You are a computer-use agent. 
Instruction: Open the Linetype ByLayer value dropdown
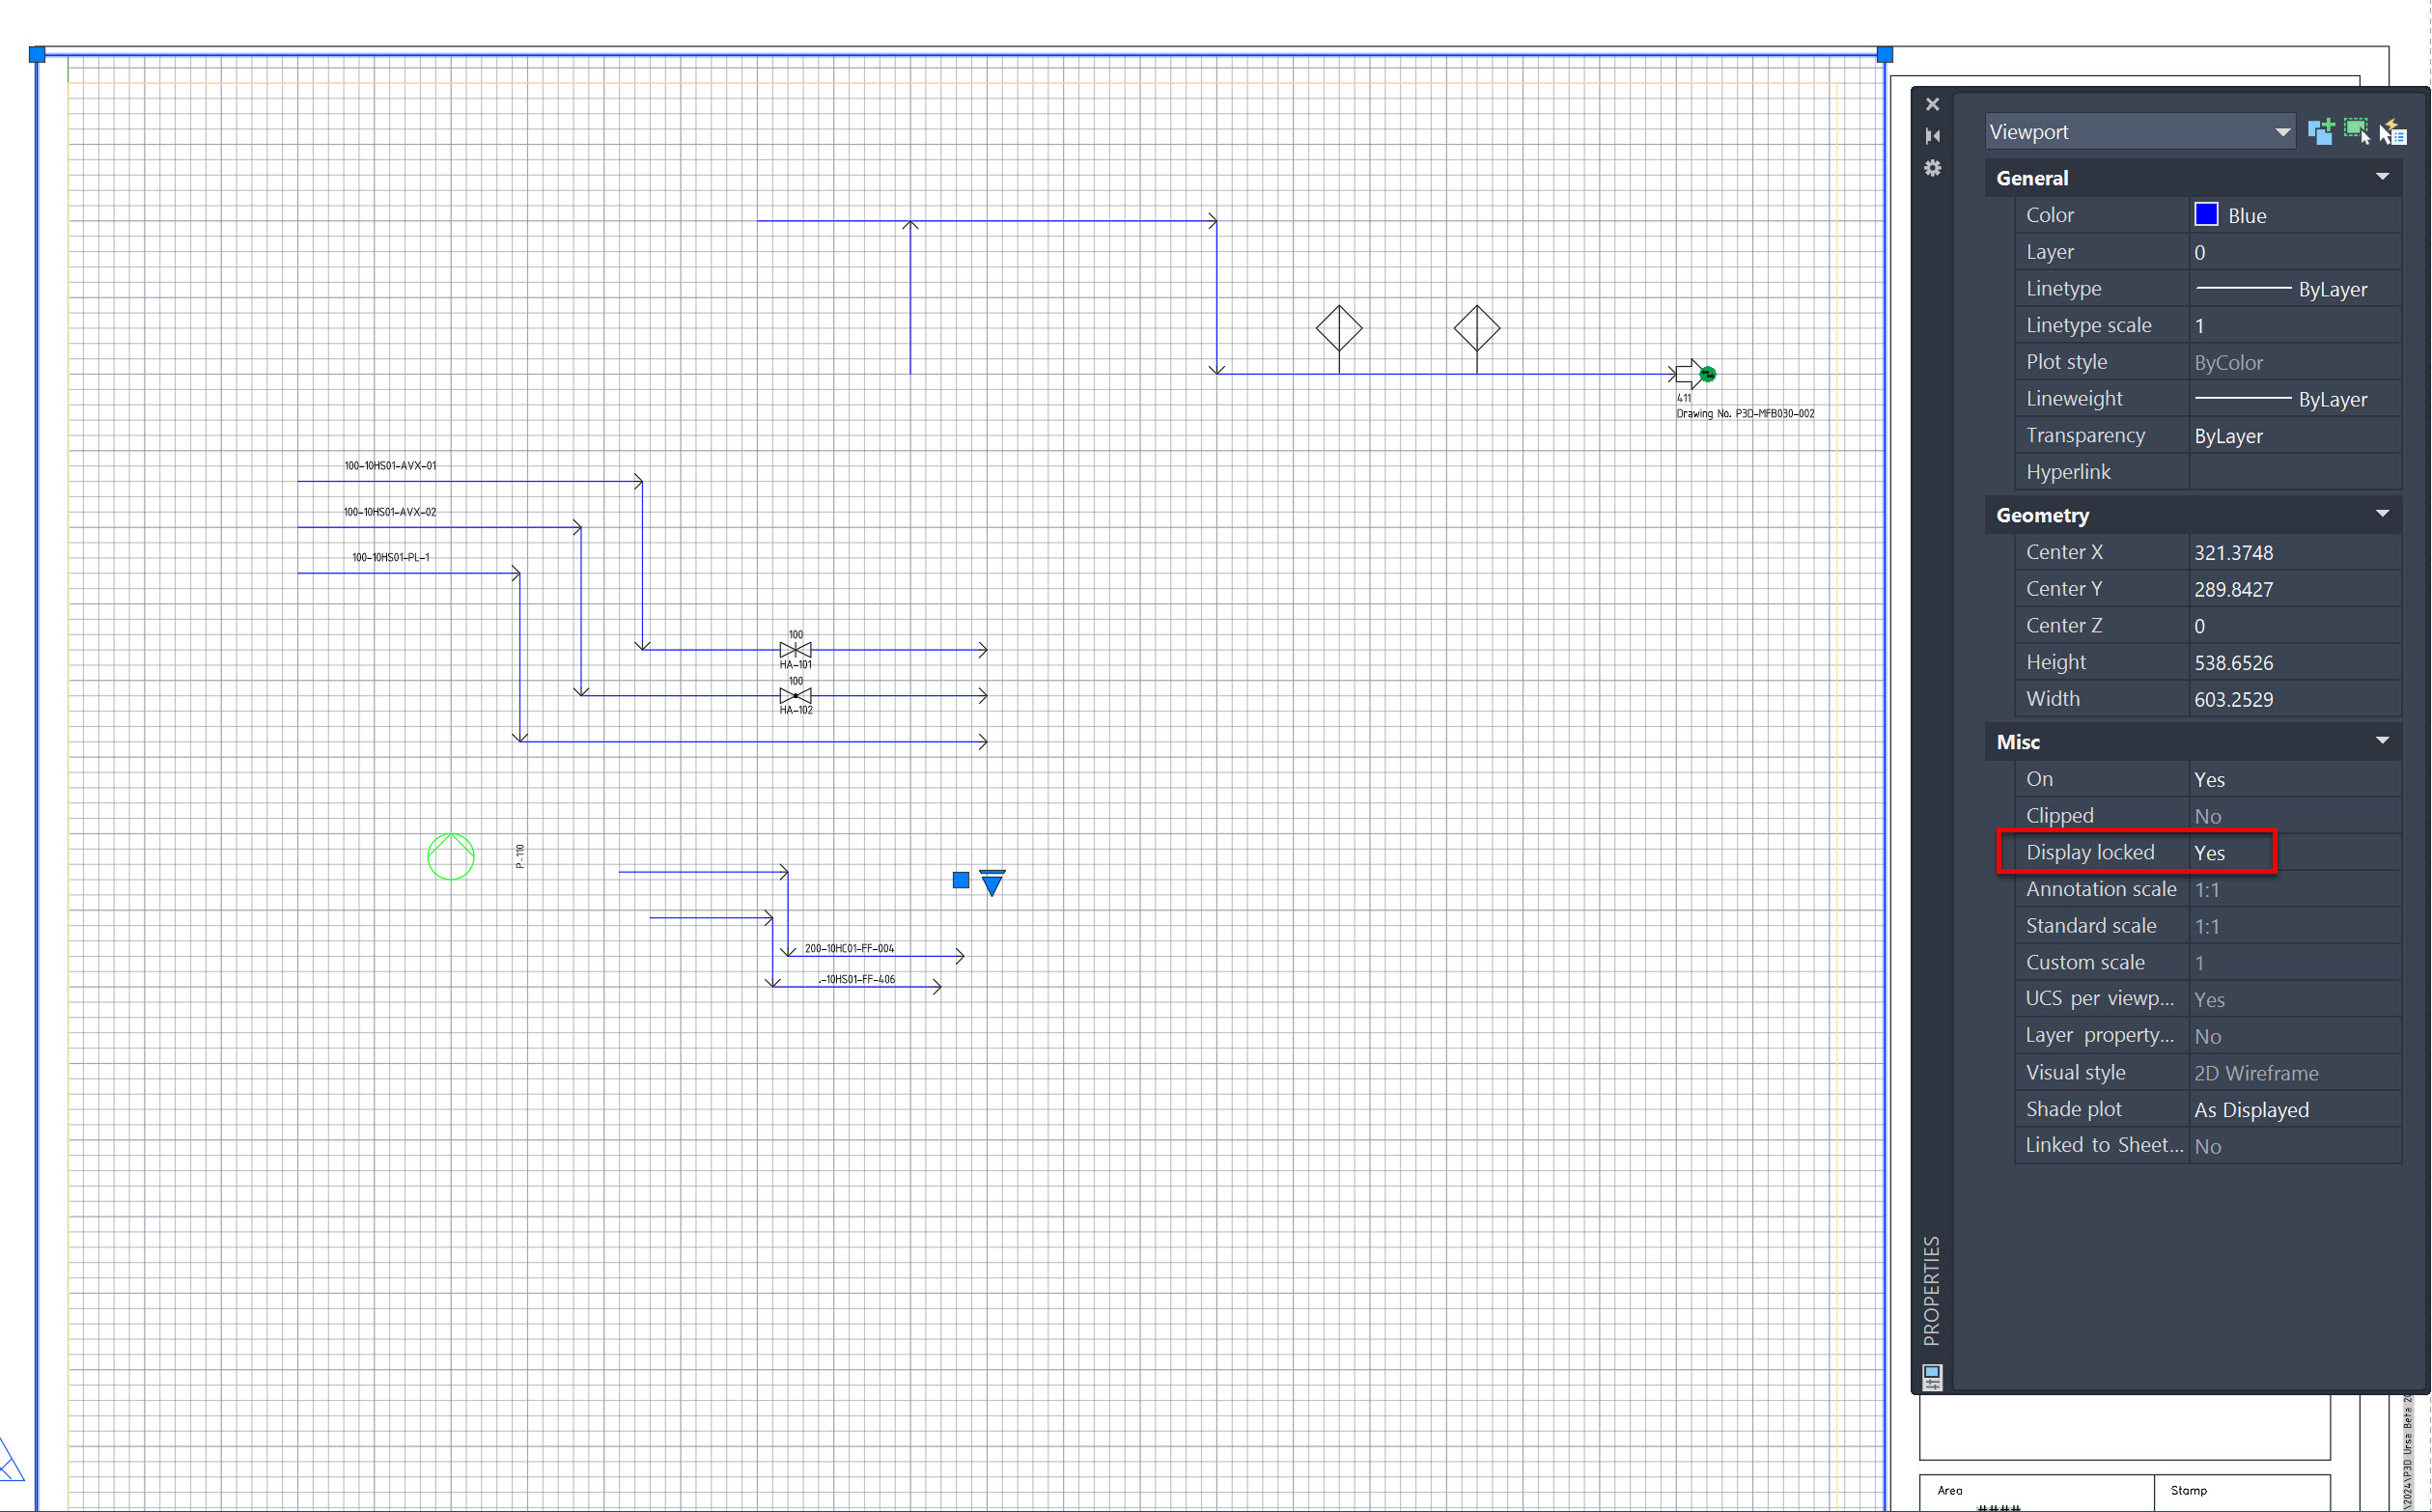(x=2294, y=289)
